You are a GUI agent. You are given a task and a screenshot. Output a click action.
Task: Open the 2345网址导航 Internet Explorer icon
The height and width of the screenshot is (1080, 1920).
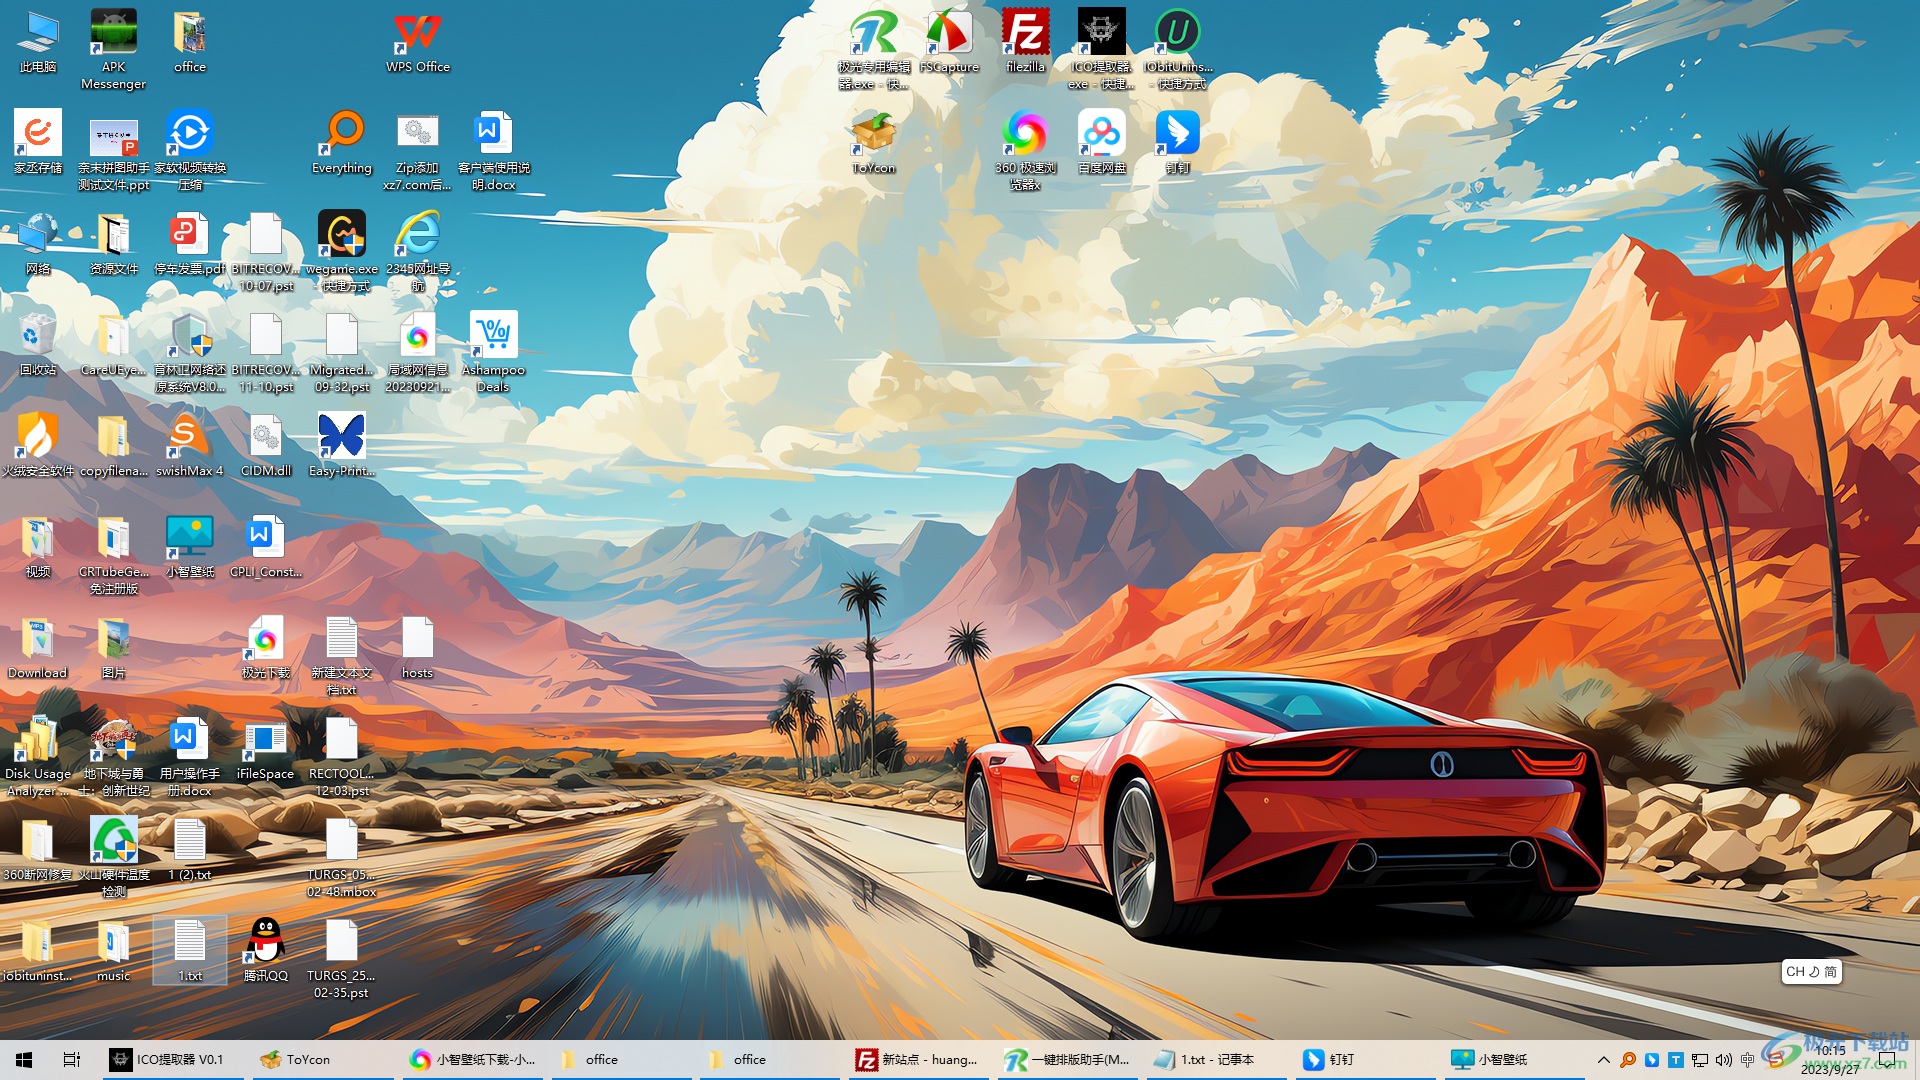pyautogui.click(x=418, y=250)
